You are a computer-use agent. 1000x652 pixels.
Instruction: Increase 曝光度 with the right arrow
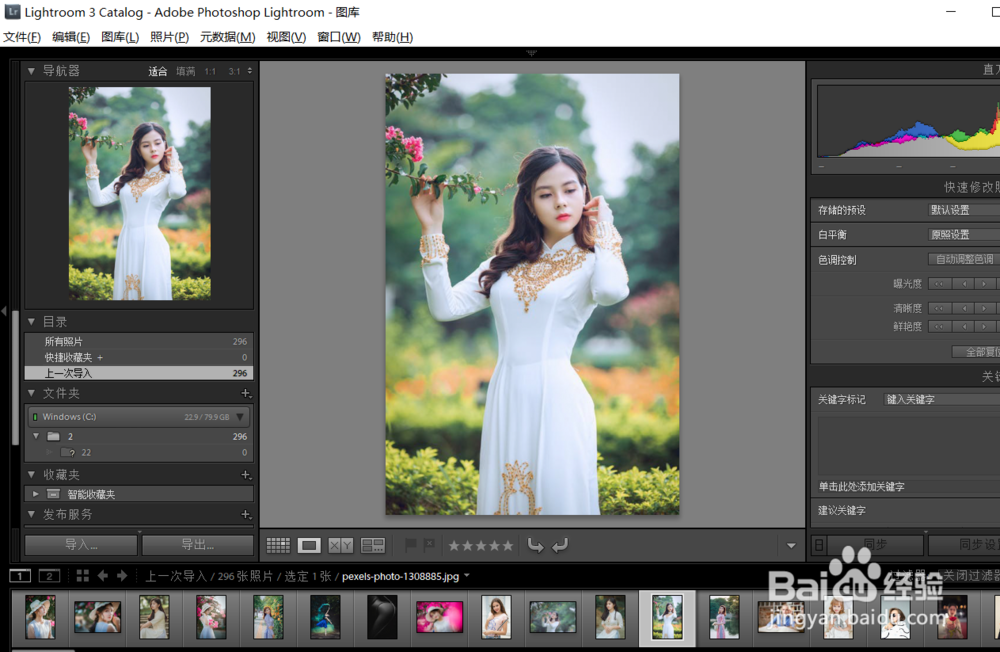pyautogui.click(x=984, y=284)
